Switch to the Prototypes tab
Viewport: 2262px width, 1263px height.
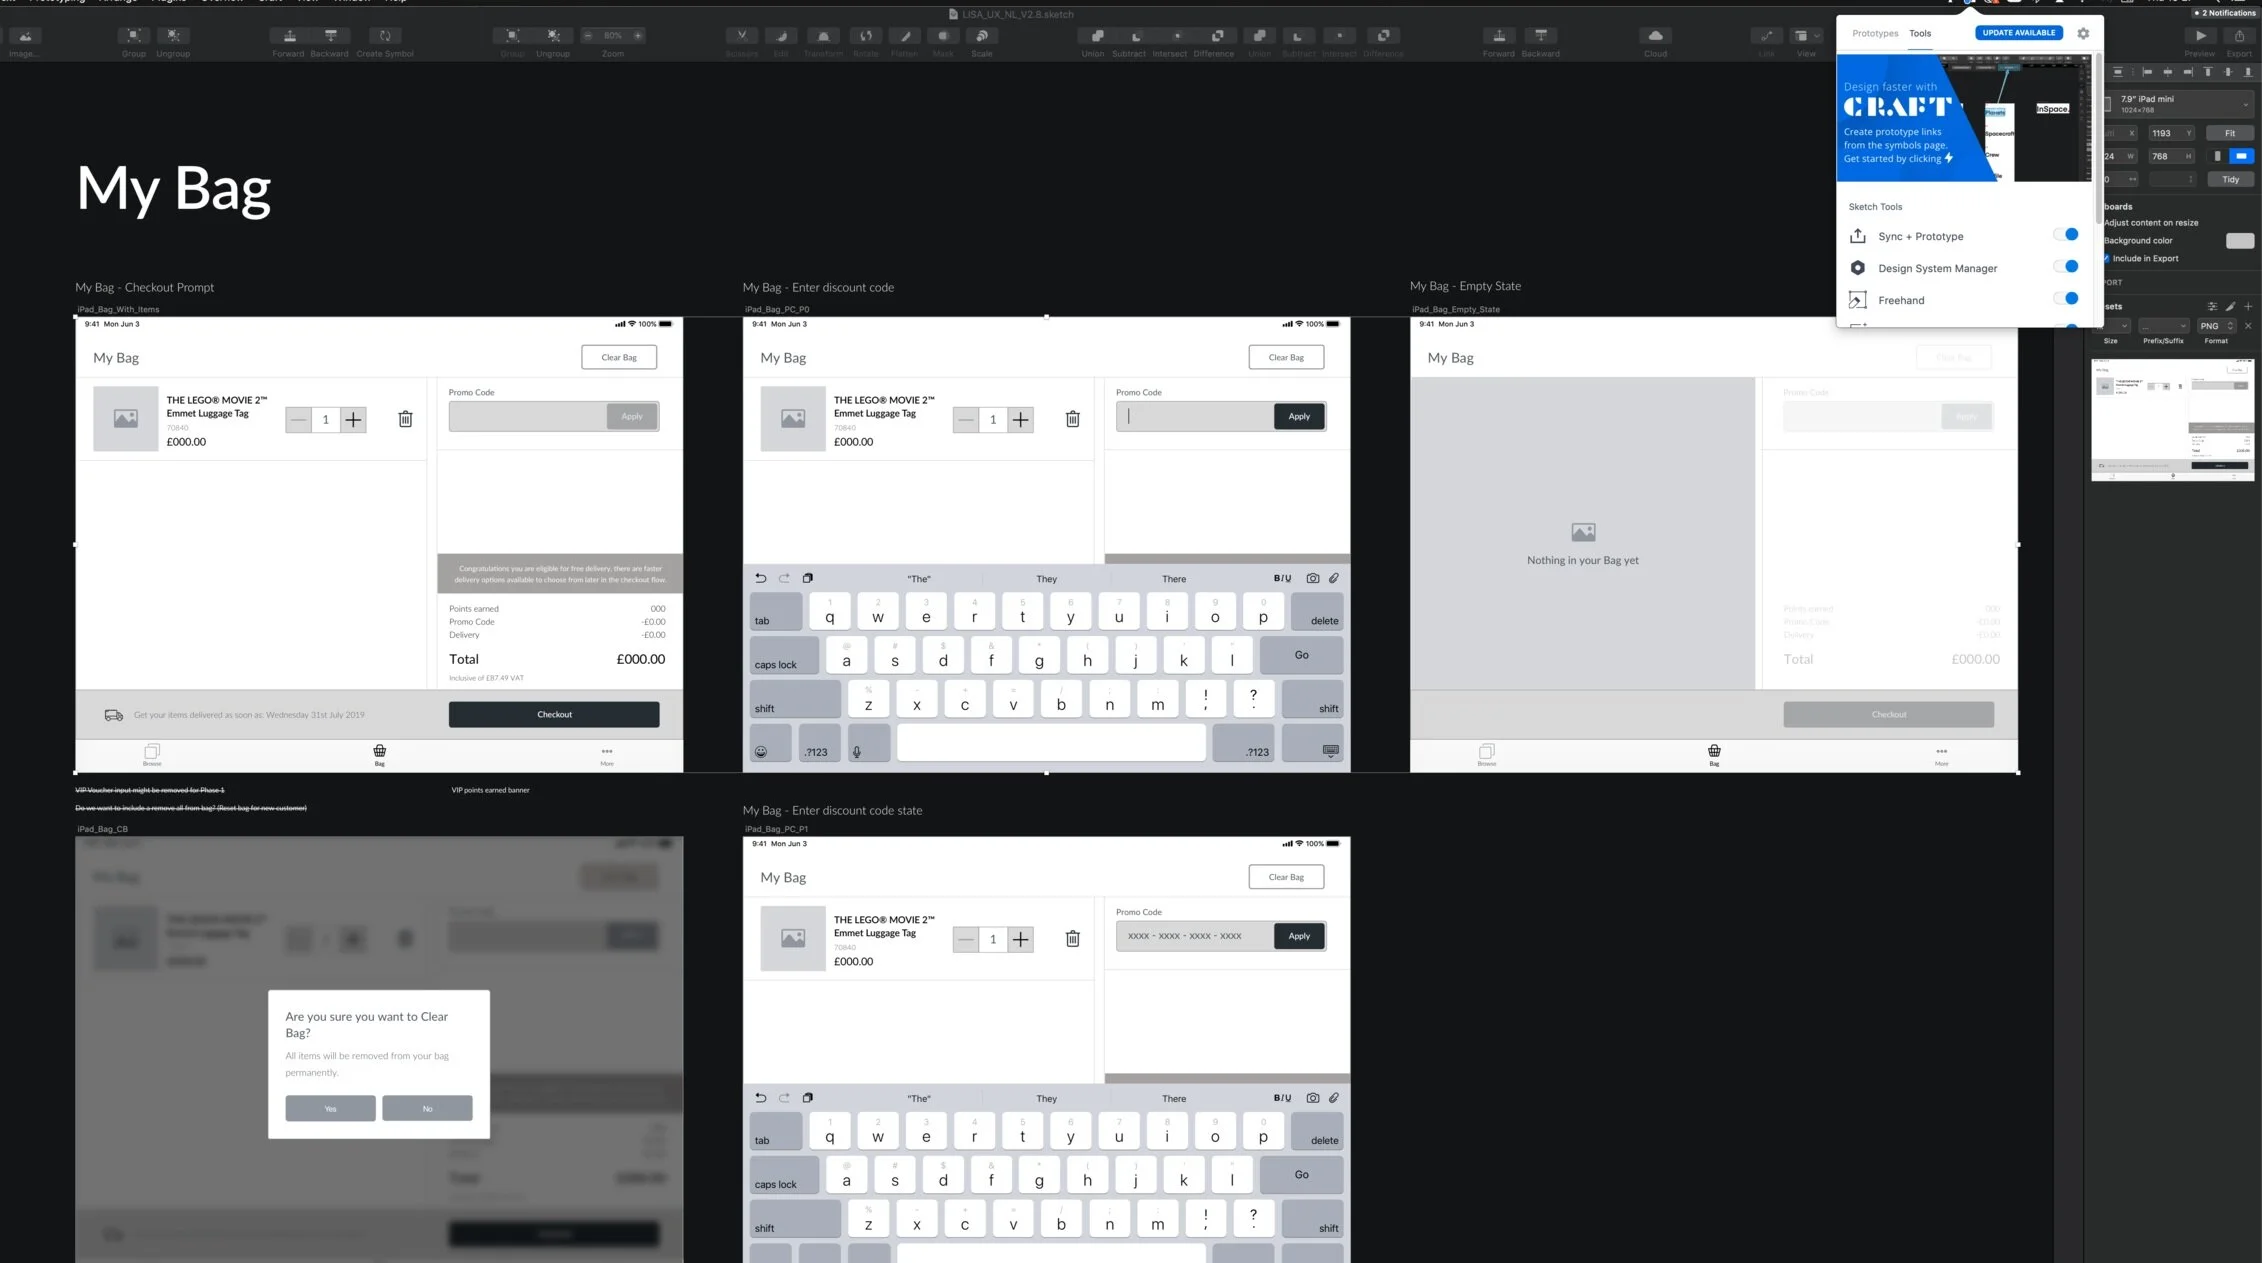(x=1874, y=33)
